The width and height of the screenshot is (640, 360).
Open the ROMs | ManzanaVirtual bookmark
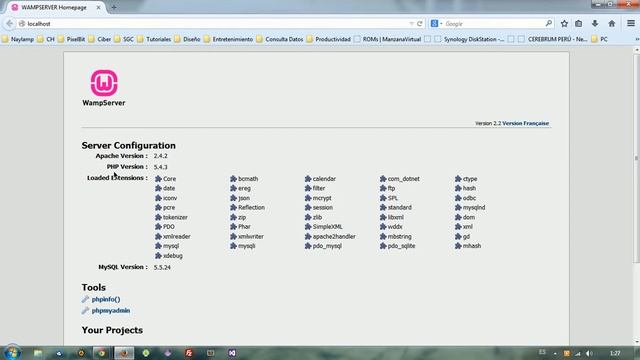(x=387, y=39)
